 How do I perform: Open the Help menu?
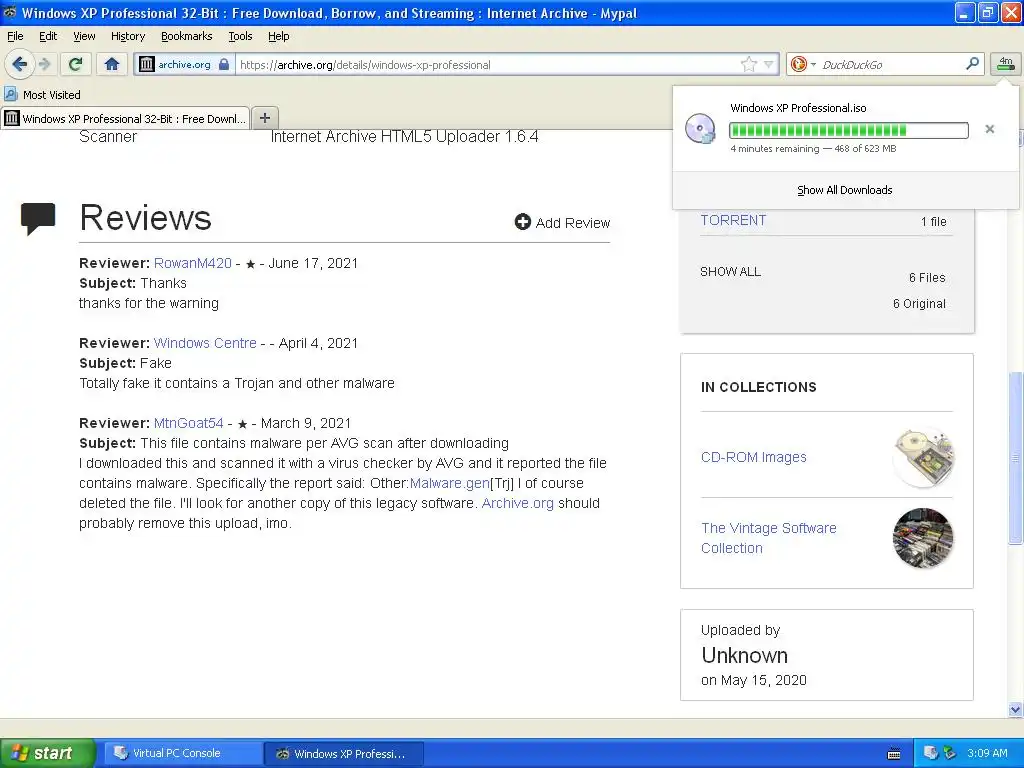point(278,36)
